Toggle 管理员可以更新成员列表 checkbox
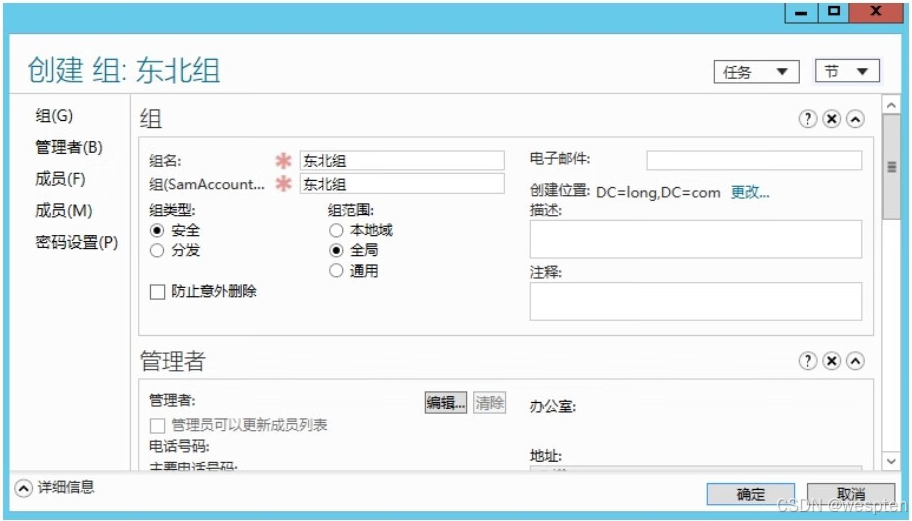 pos(158,426)
